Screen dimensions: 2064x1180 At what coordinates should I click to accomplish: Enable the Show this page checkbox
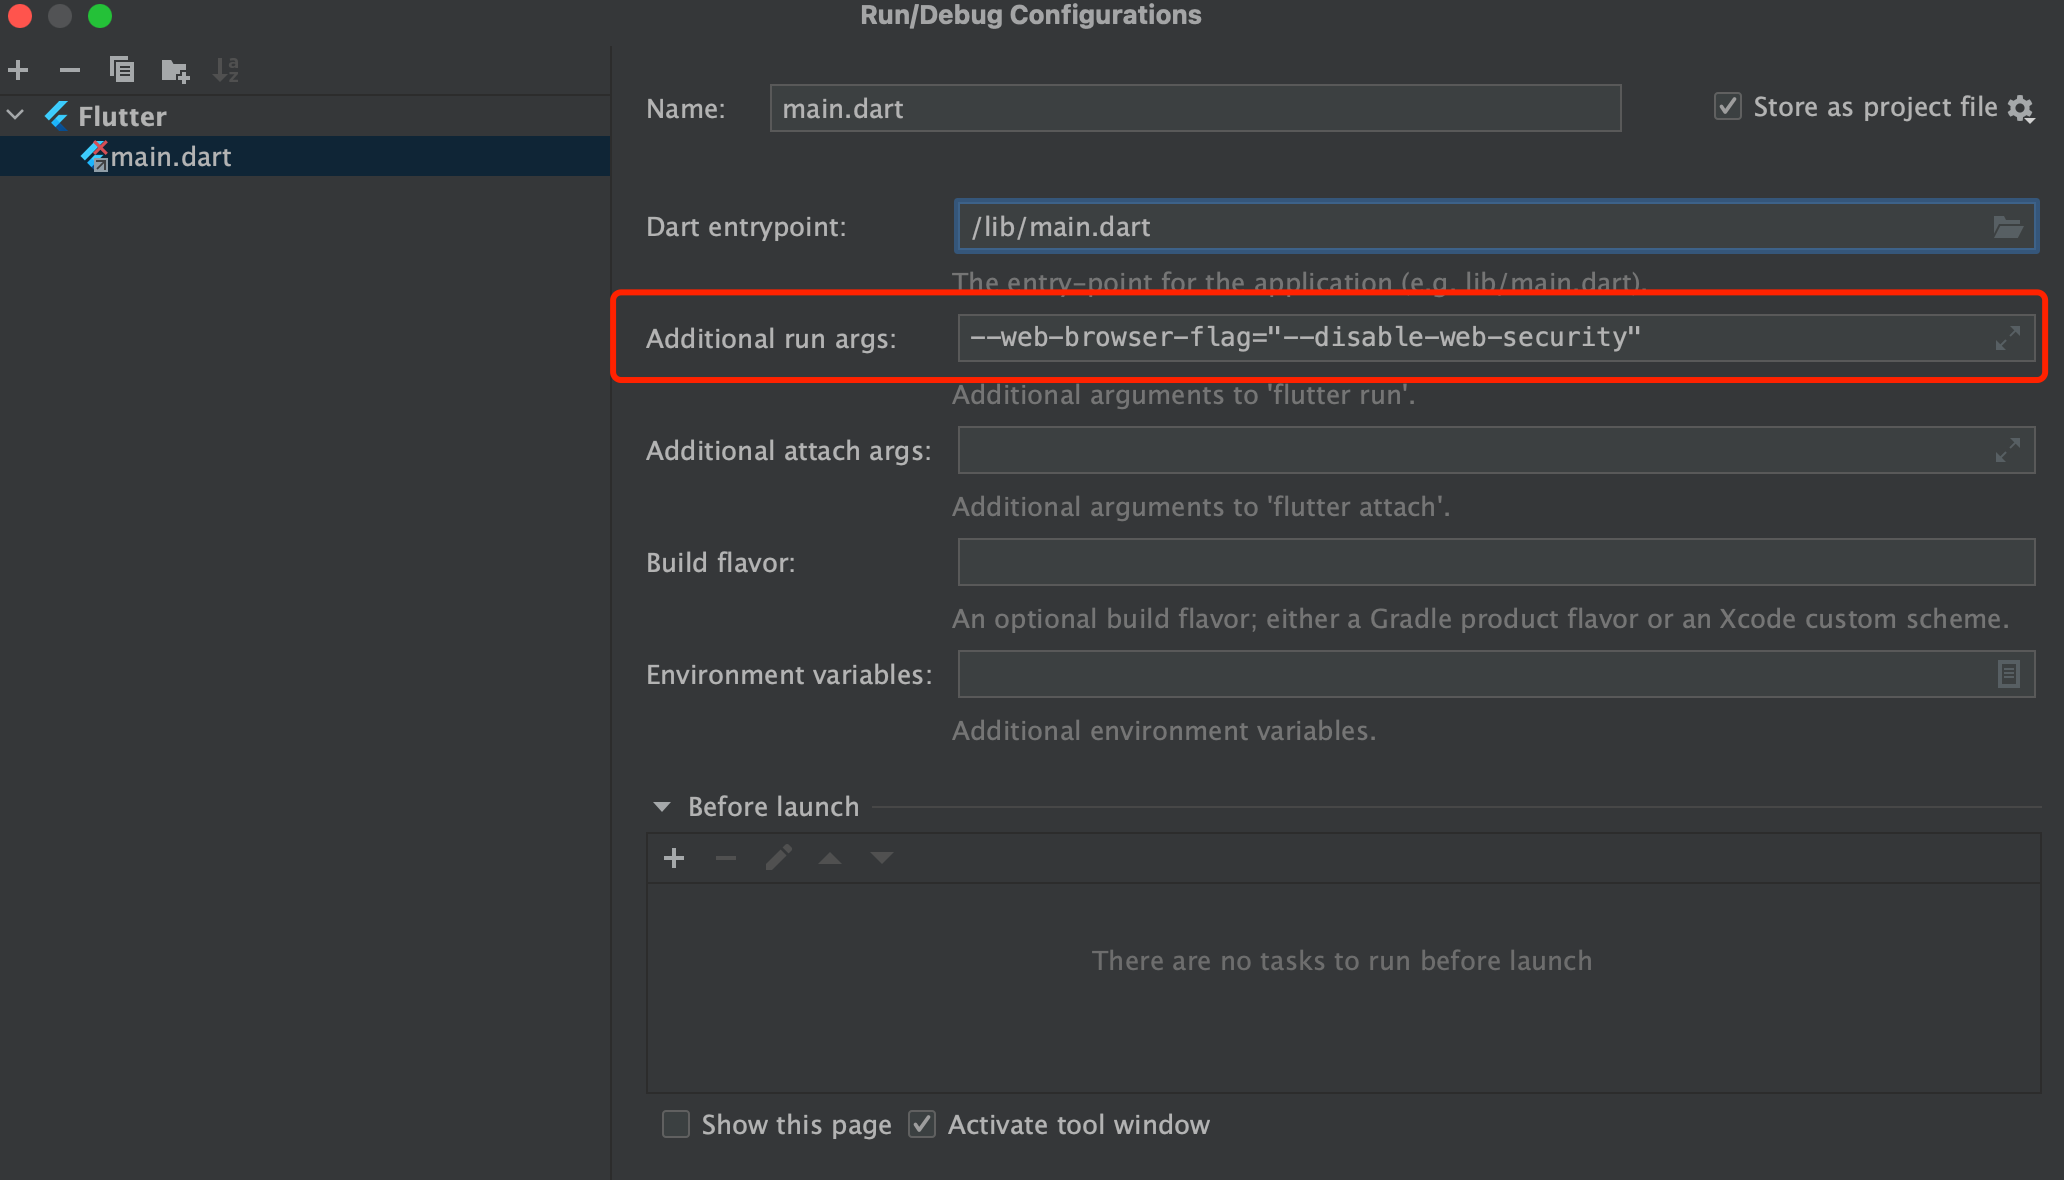[x=676, y=1125]
